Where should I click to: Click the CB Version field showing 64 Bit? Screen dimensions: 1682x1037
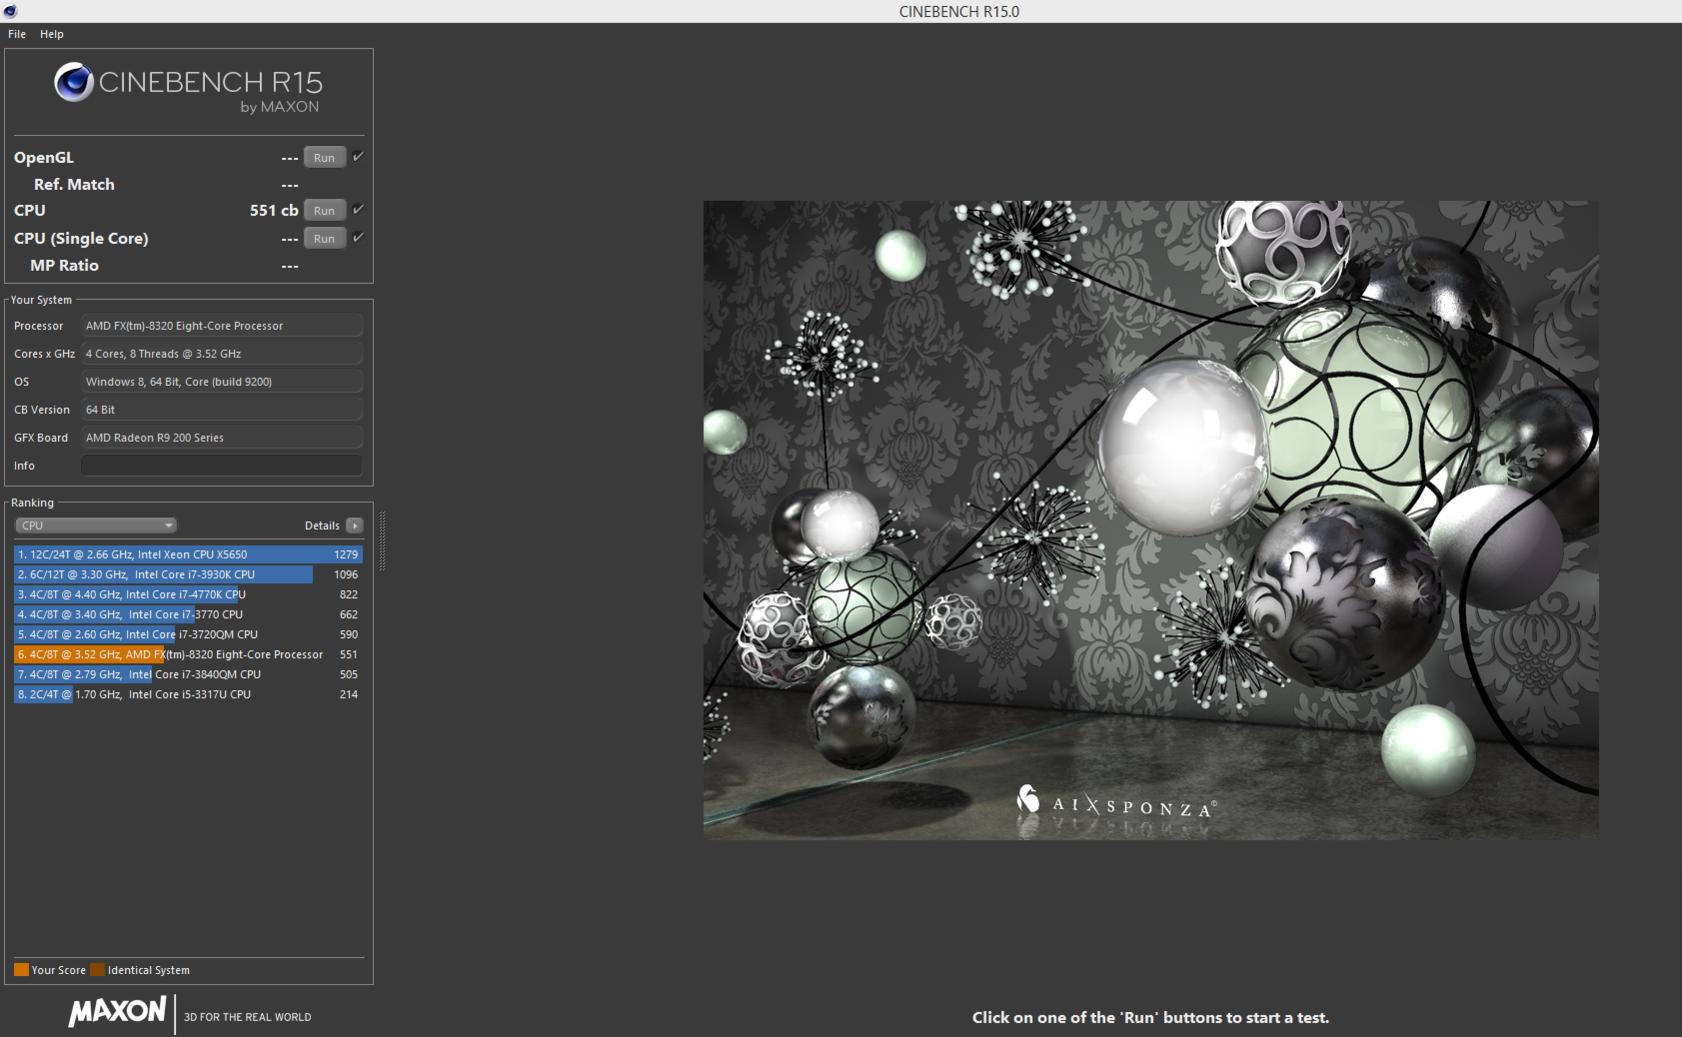coord(221,409)
